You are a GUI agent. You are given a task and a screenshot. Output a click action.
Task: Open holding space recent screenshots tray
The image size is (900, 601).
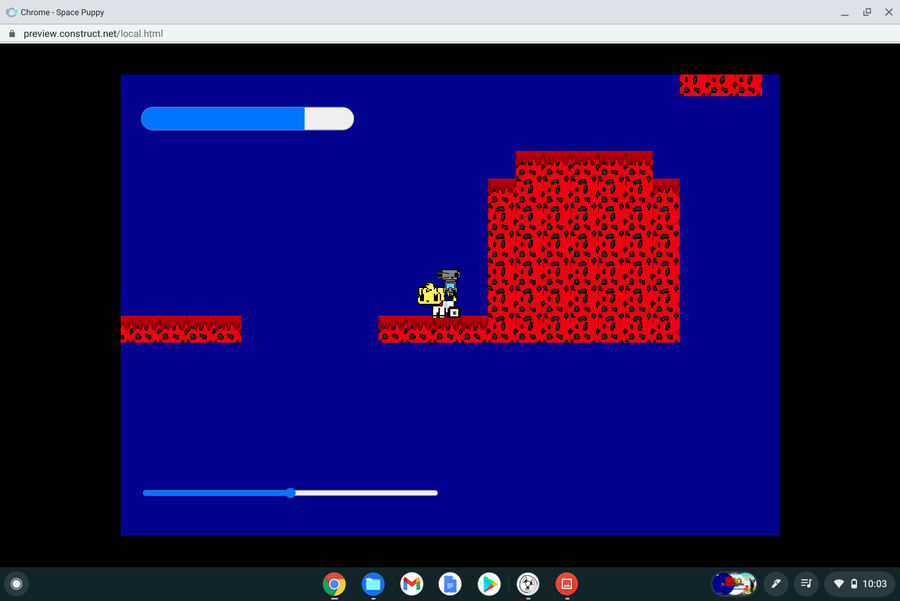tap(734, 584)
